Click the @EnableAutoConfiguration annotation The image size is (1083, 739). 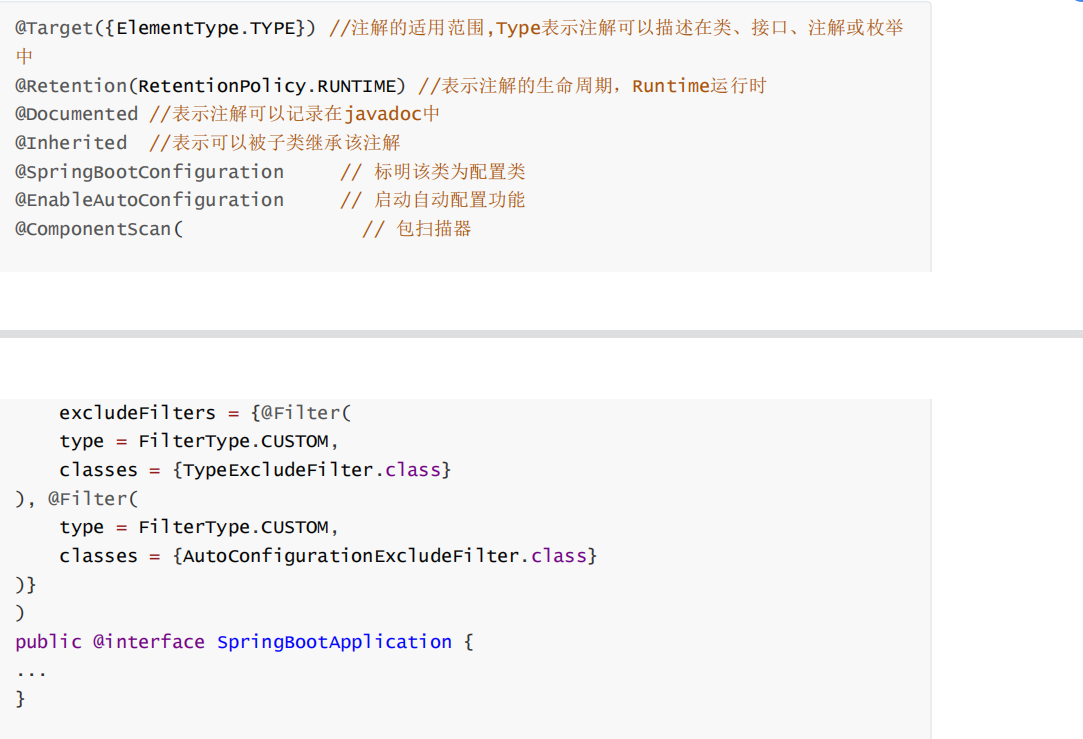[149, 200]
